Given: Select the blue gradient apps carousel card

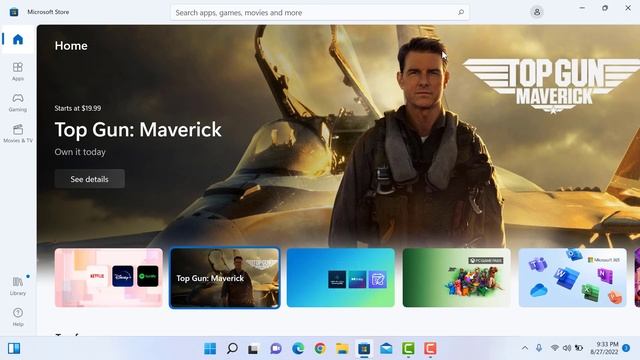Looking at the screenshot, I should [341, 278].
